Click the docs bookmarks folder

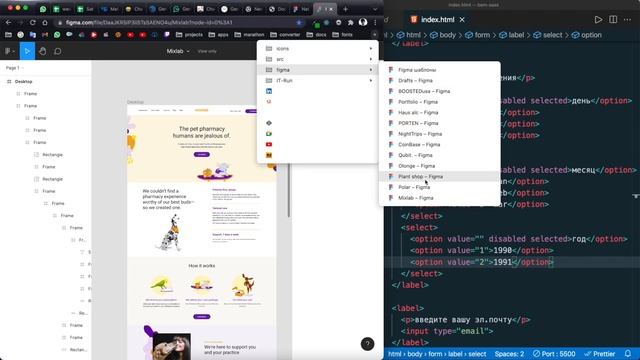point(316,35)
